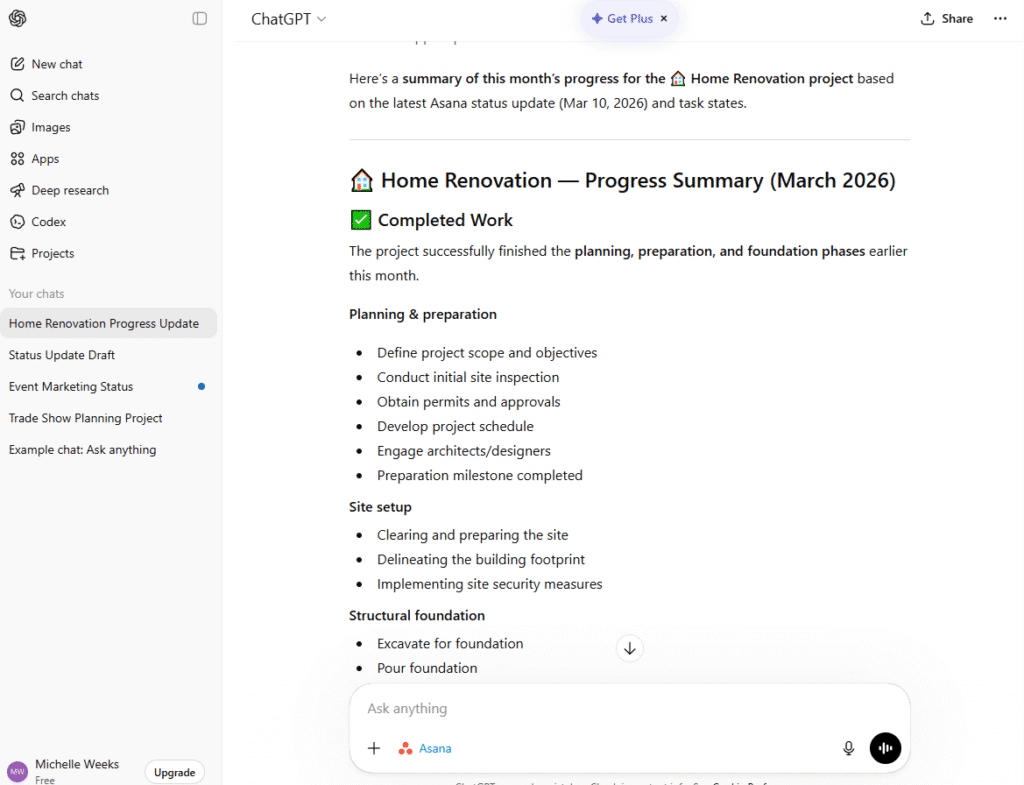Image resolution: width=1024 pixels, height=785 pixels.
Task: Select Deep research
Action: [x=69, y=191]
